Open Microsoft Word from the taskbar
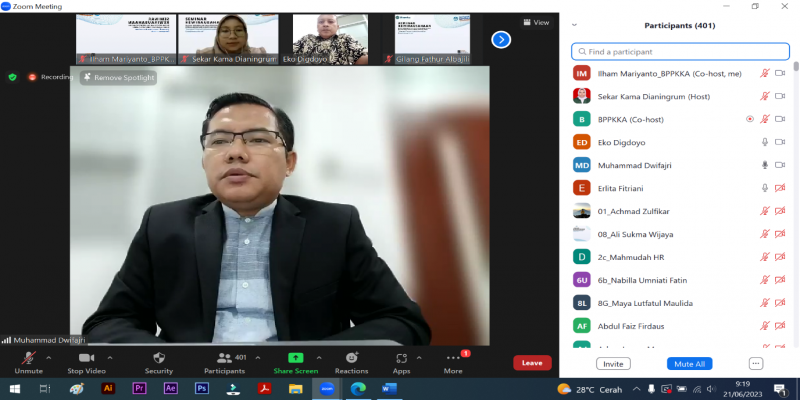The width and height of the screenshot is (800, 400). point(388,388)
